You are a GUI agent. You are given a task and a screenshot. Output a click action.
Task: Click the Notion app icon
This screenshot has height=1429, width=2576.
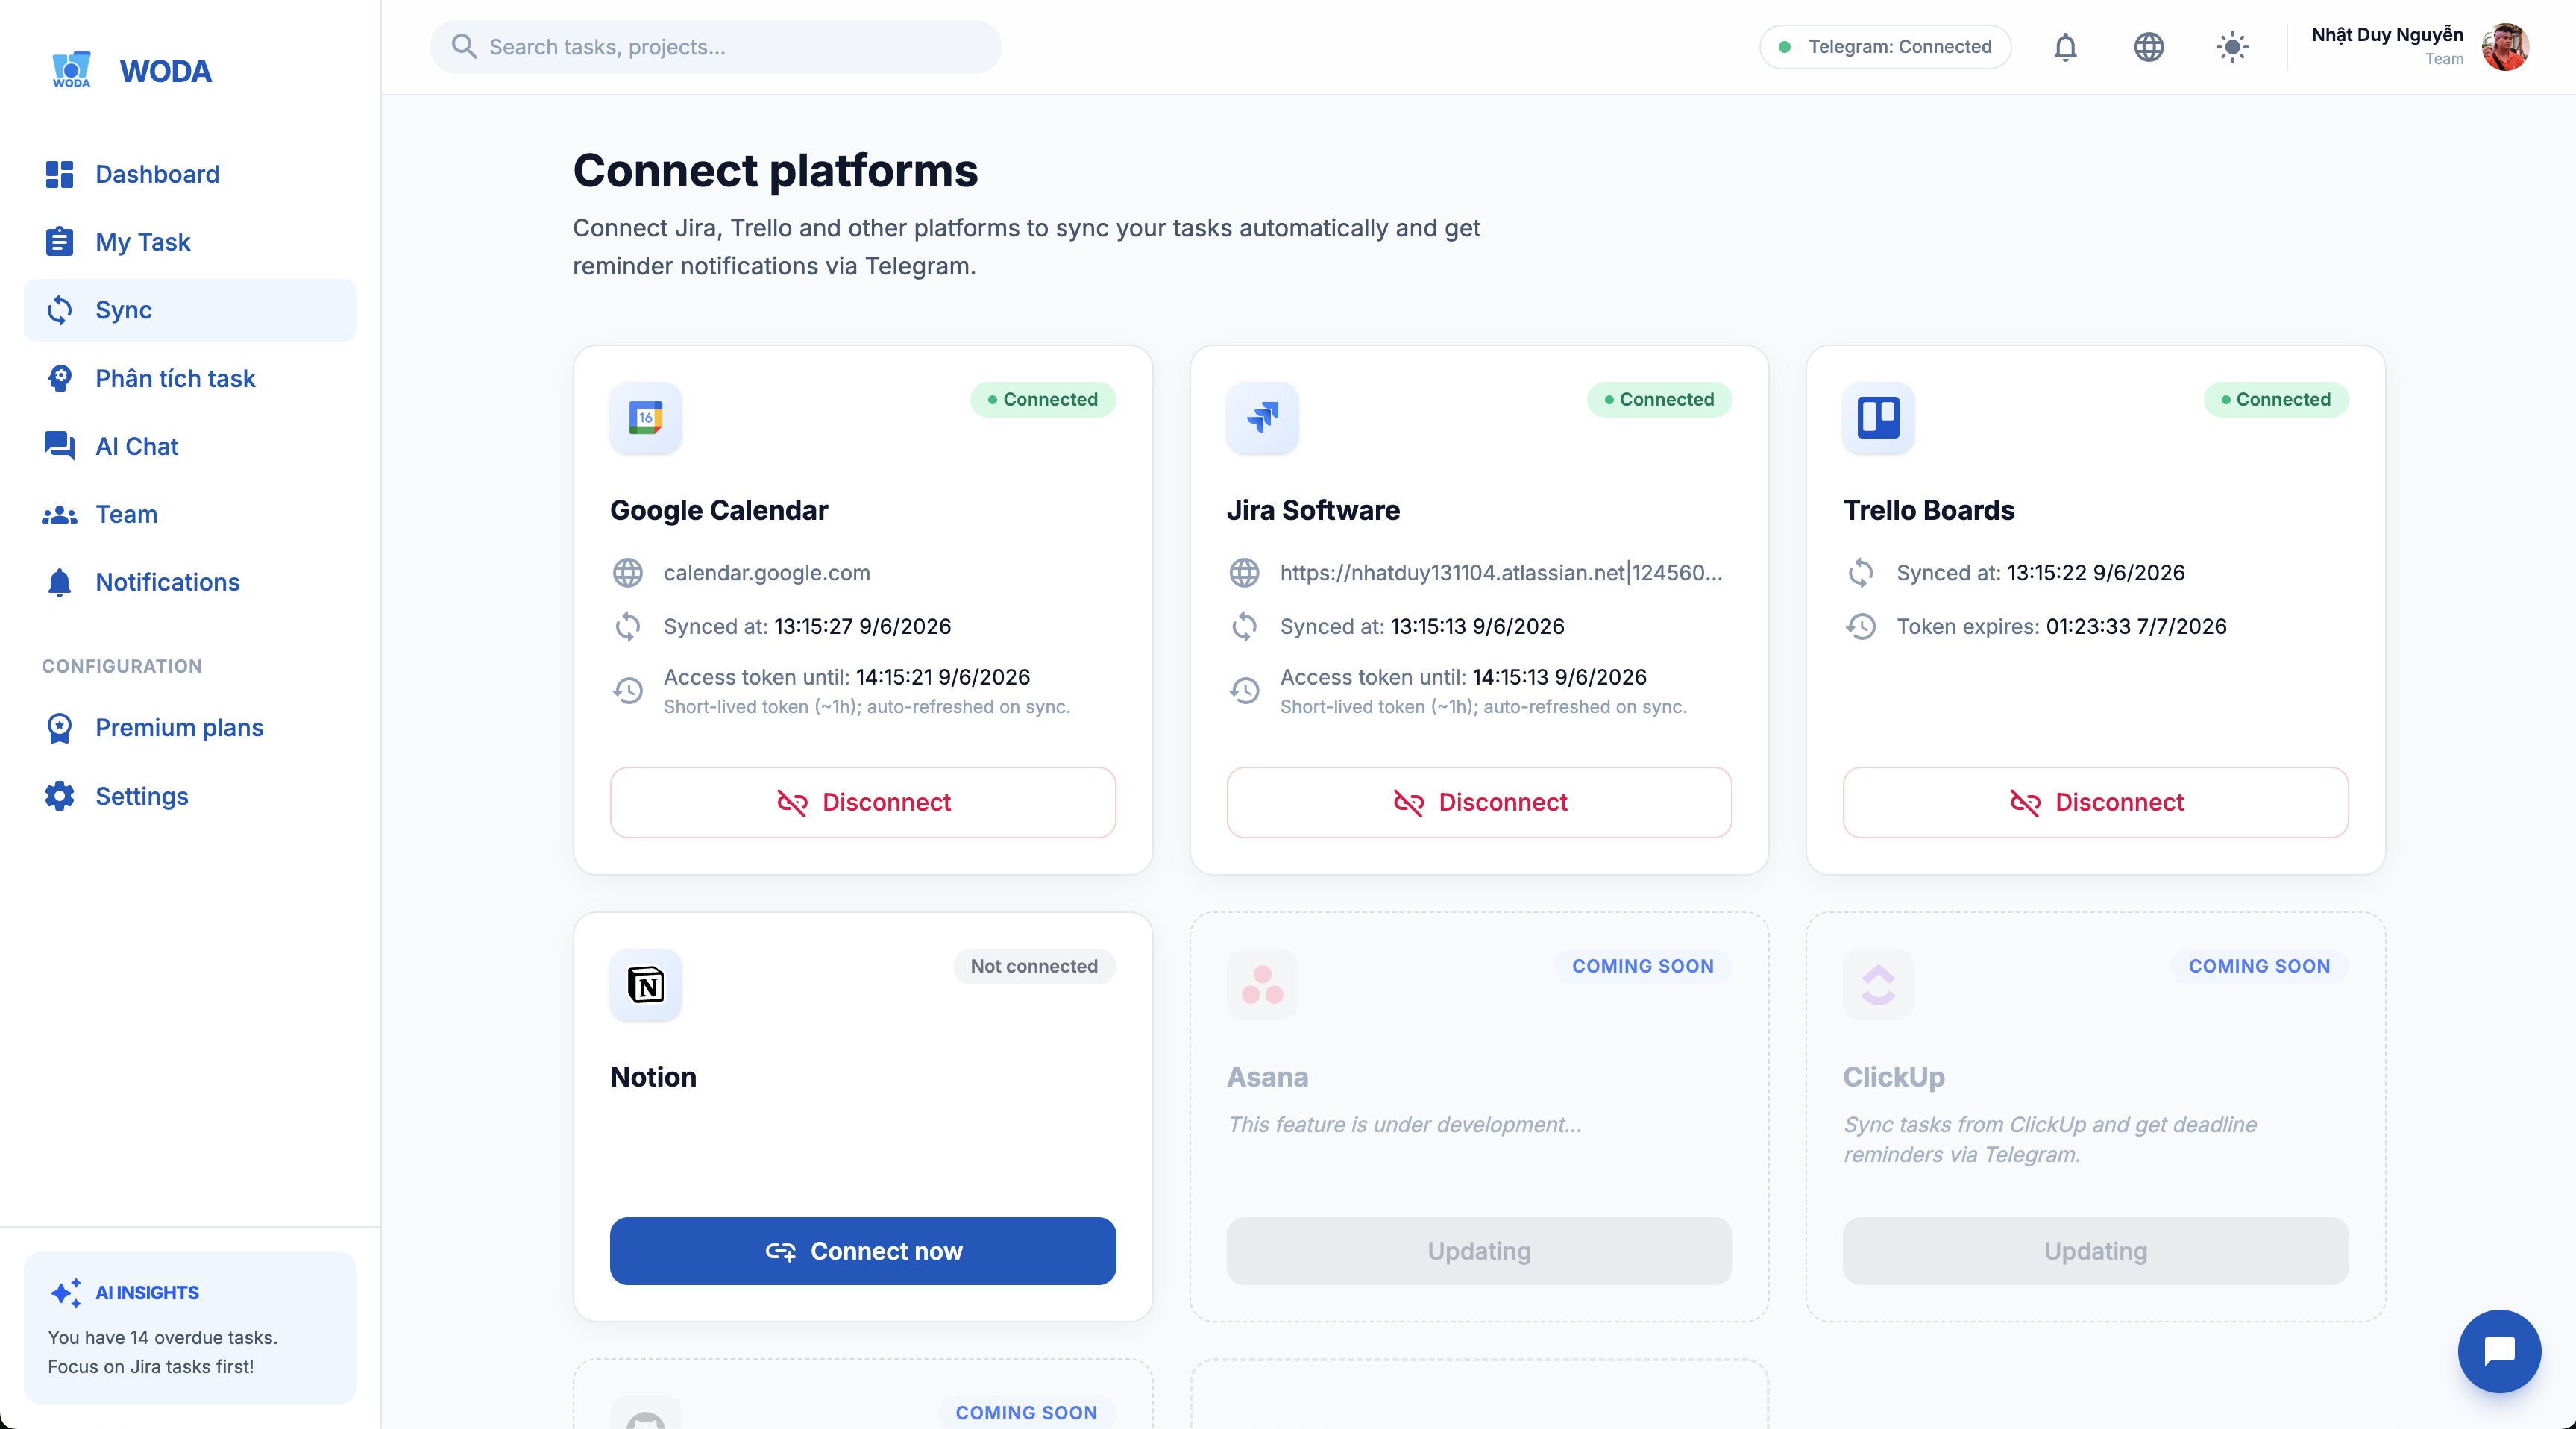click(646, 984)
